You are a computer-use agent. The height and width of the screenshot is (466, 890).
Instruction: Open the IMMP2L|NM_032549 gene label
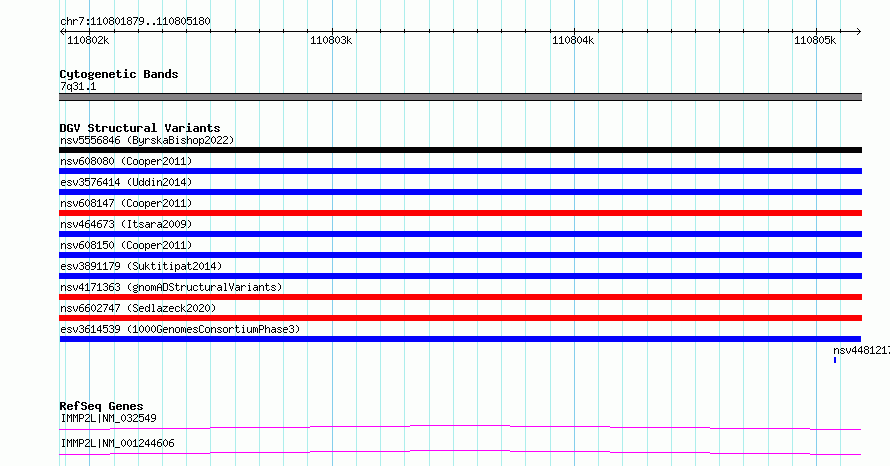(x=108, y=418)
